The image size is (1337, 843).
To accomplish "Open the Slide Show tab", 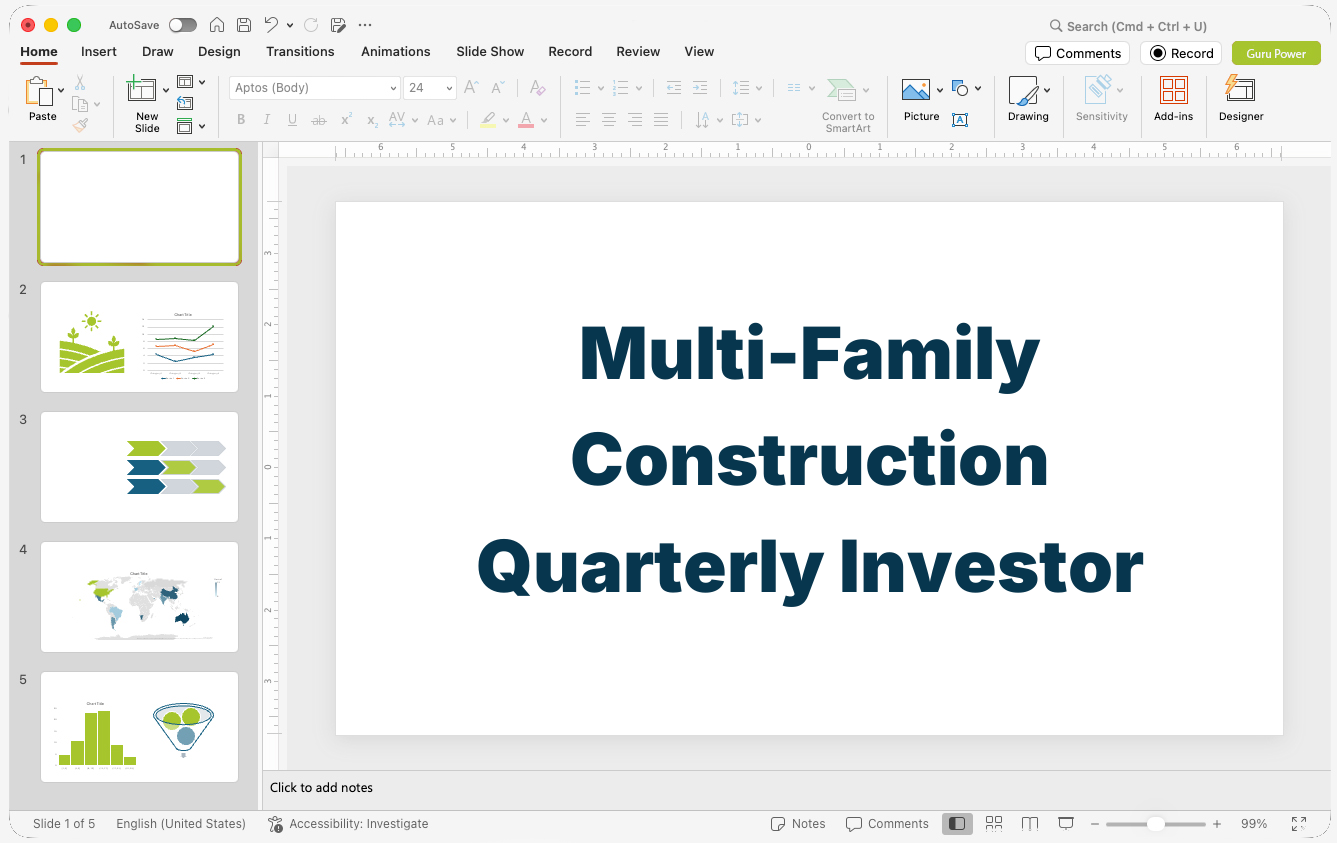I will [490, 52].
